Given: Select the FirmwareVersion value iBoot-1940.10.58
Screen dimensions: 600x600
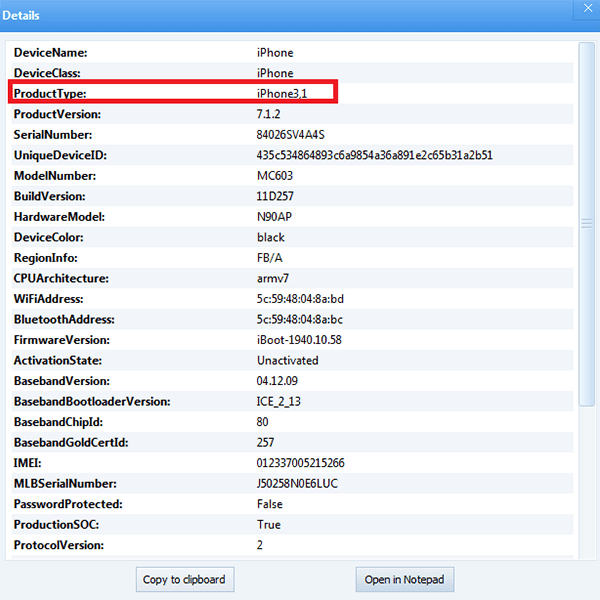Looking at the screenshot, I should pos(299,340).
